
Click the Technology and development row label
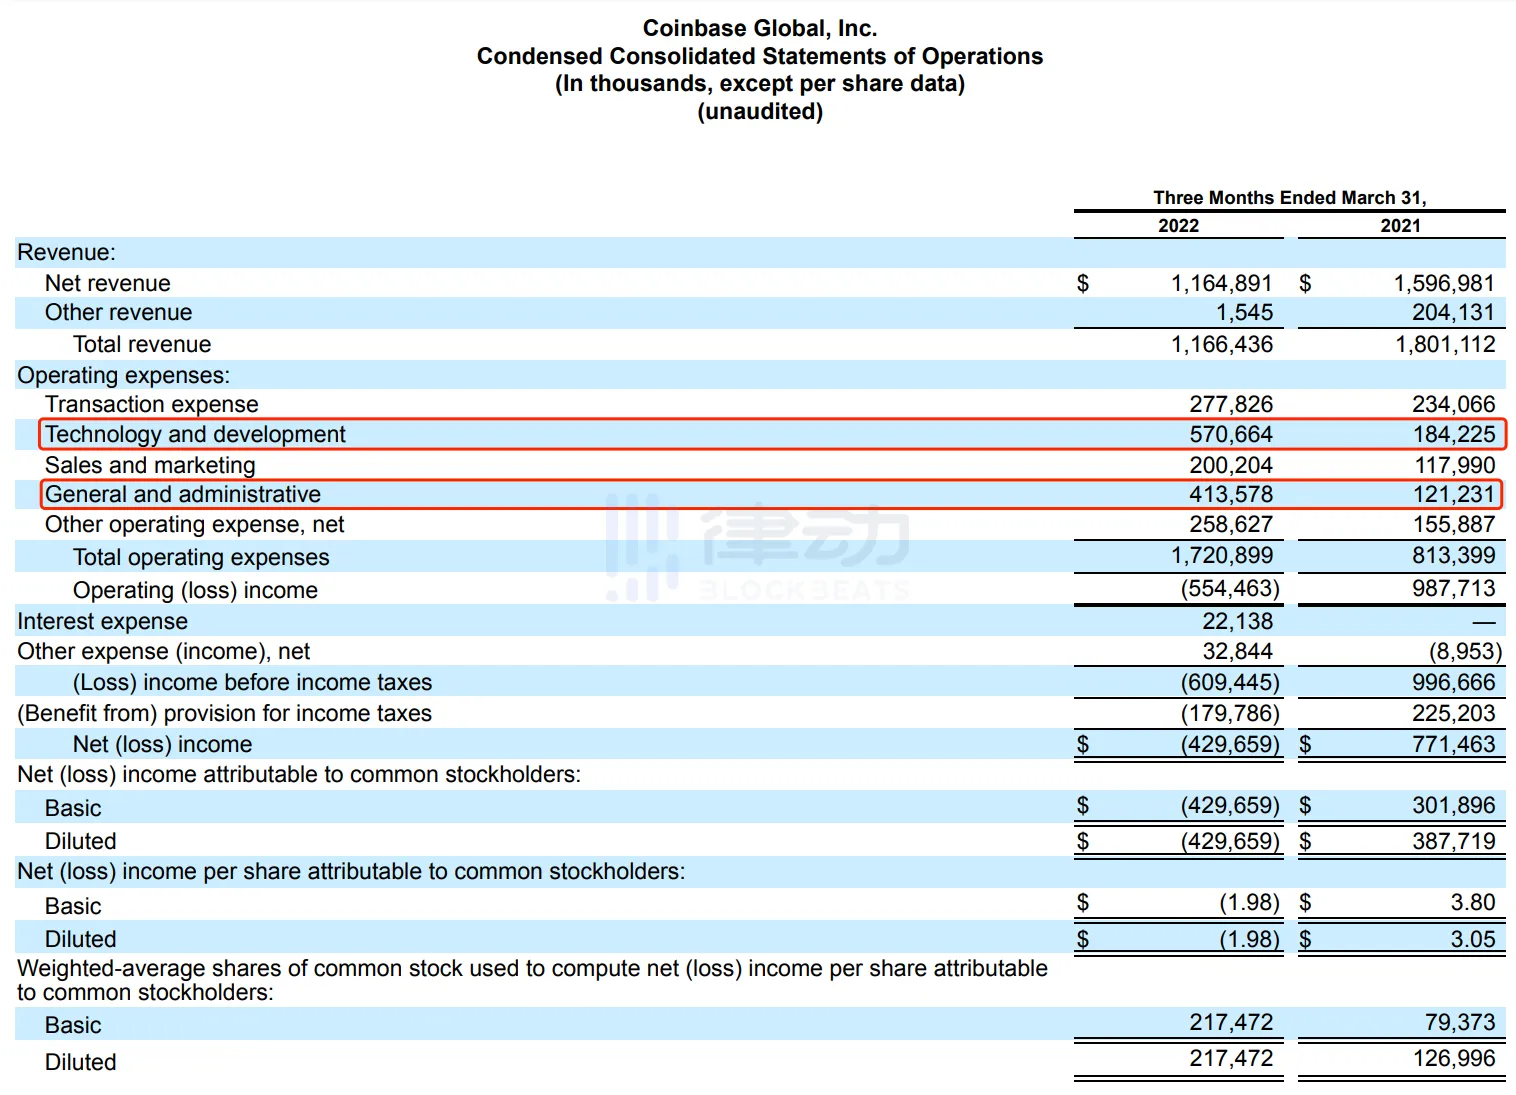coord(195,435)
